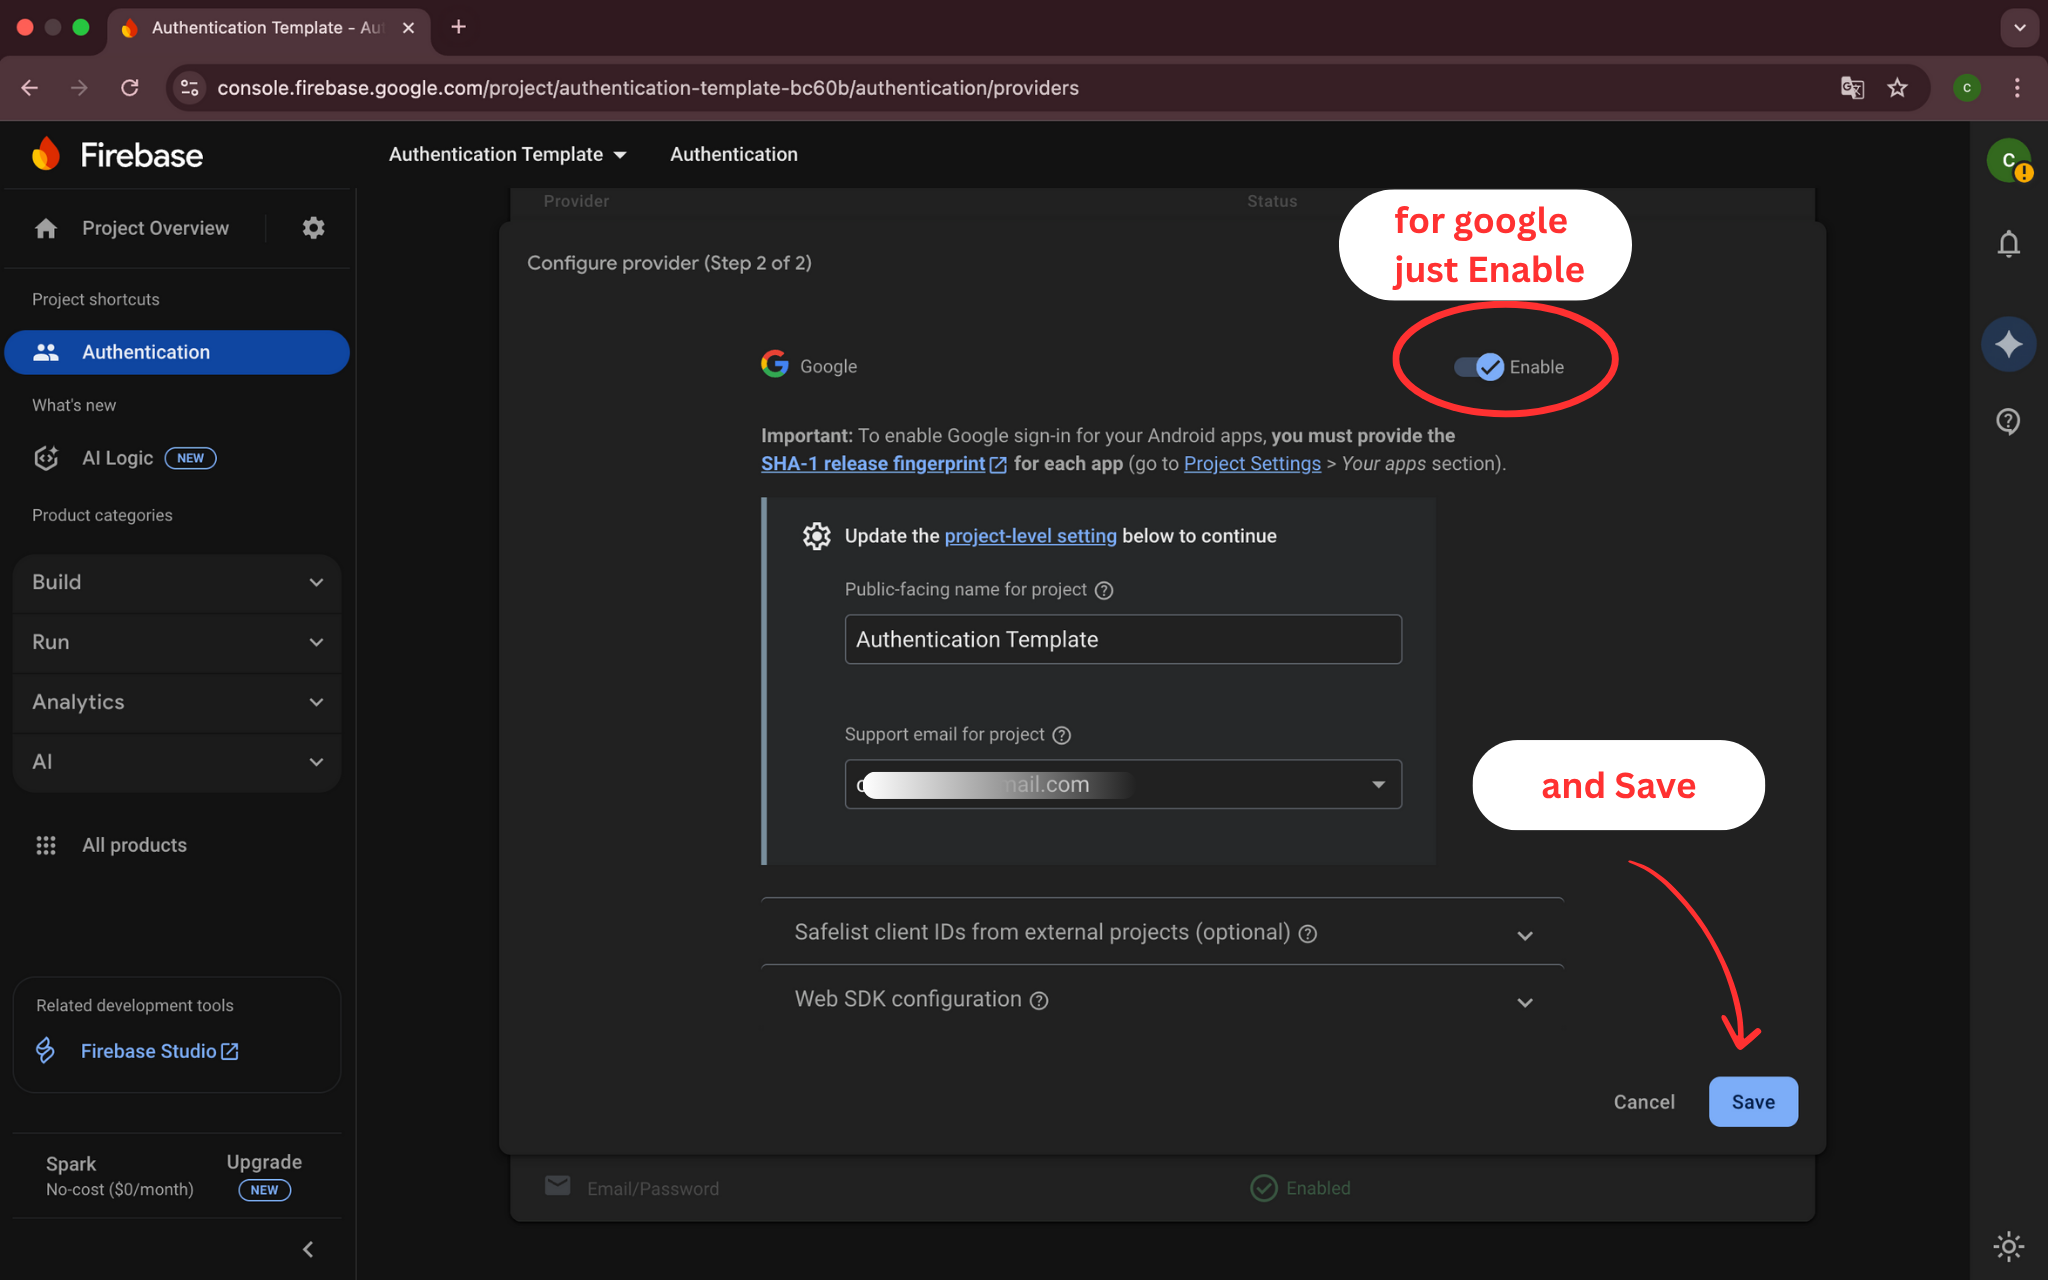Collapse the sidebar with chevron
Screen dimensions: 2048x1280
click(308, 1249)
